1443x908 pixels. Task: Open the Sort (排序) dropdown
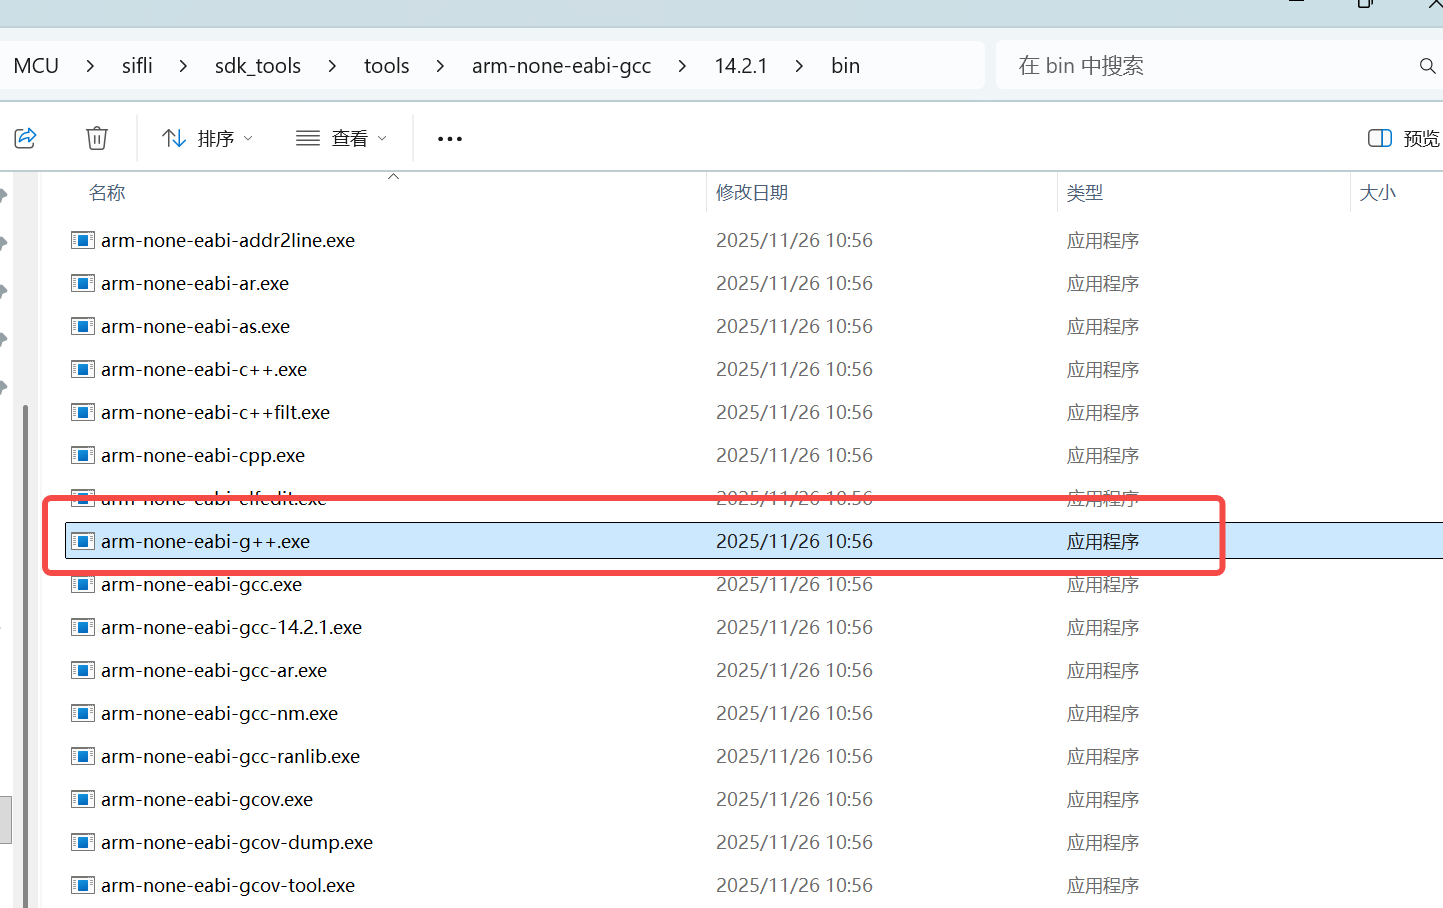coord(207,139)
